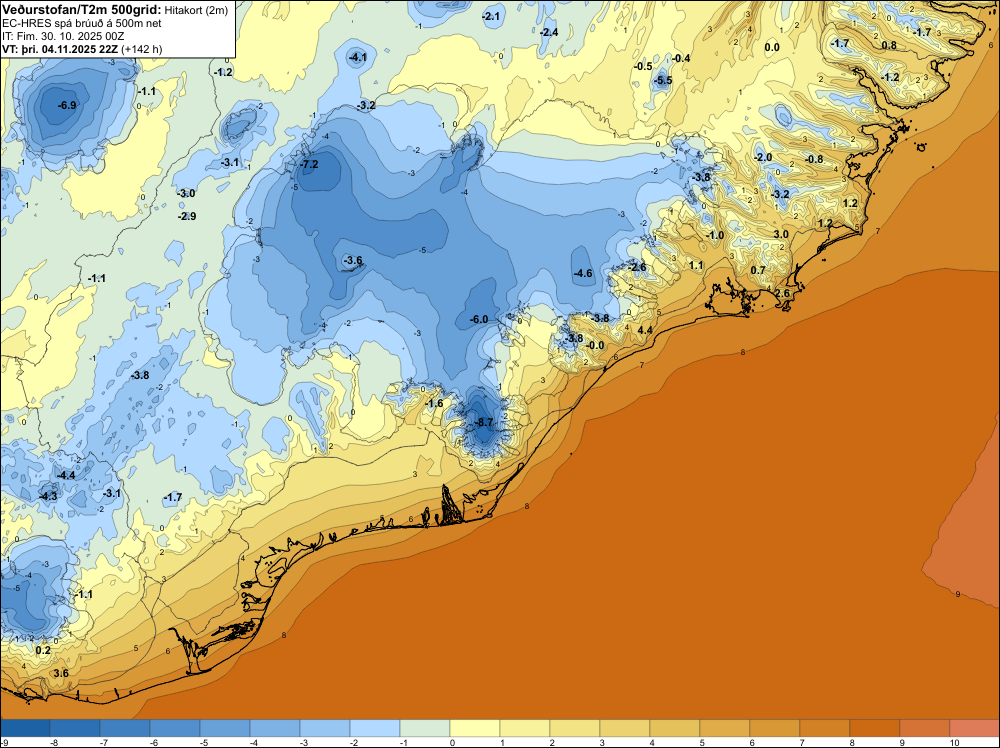Click the -3.6 temperature value
Image resolution: width=1000 pixels, height=748 pixels.
[x=353, y=260]
